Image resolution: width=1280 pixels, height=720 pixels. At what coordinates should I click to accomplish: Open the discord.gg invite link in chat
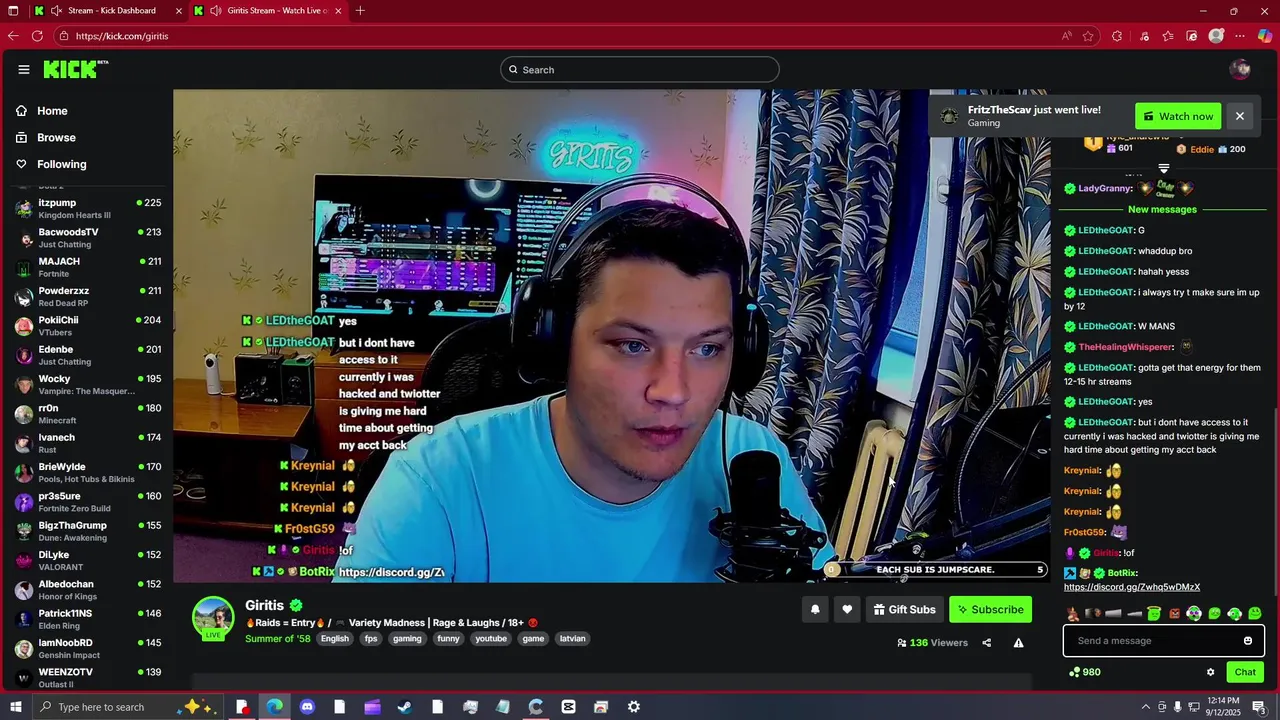(x=1132, y=587)
